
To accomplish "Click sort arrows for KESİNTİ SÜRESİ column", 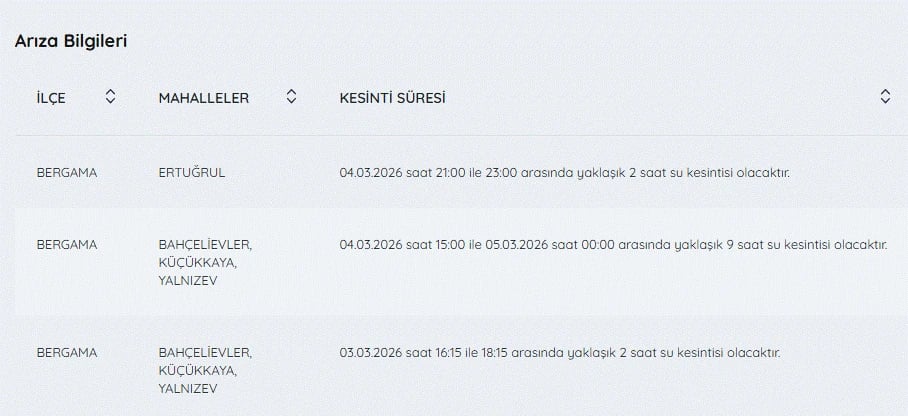I will pos(885,97).
